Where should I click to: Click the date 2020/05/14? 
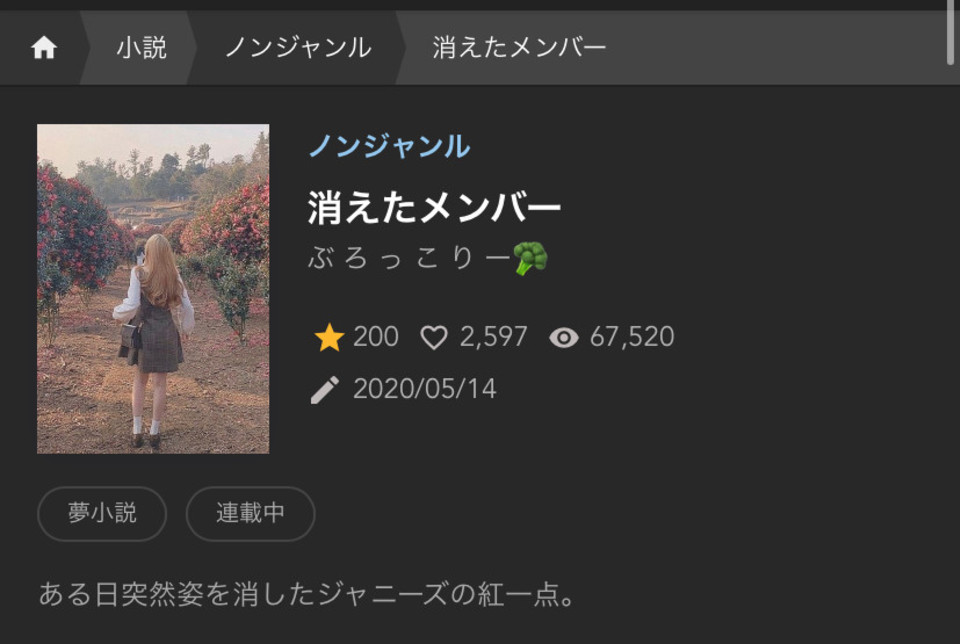coord(425,389)
